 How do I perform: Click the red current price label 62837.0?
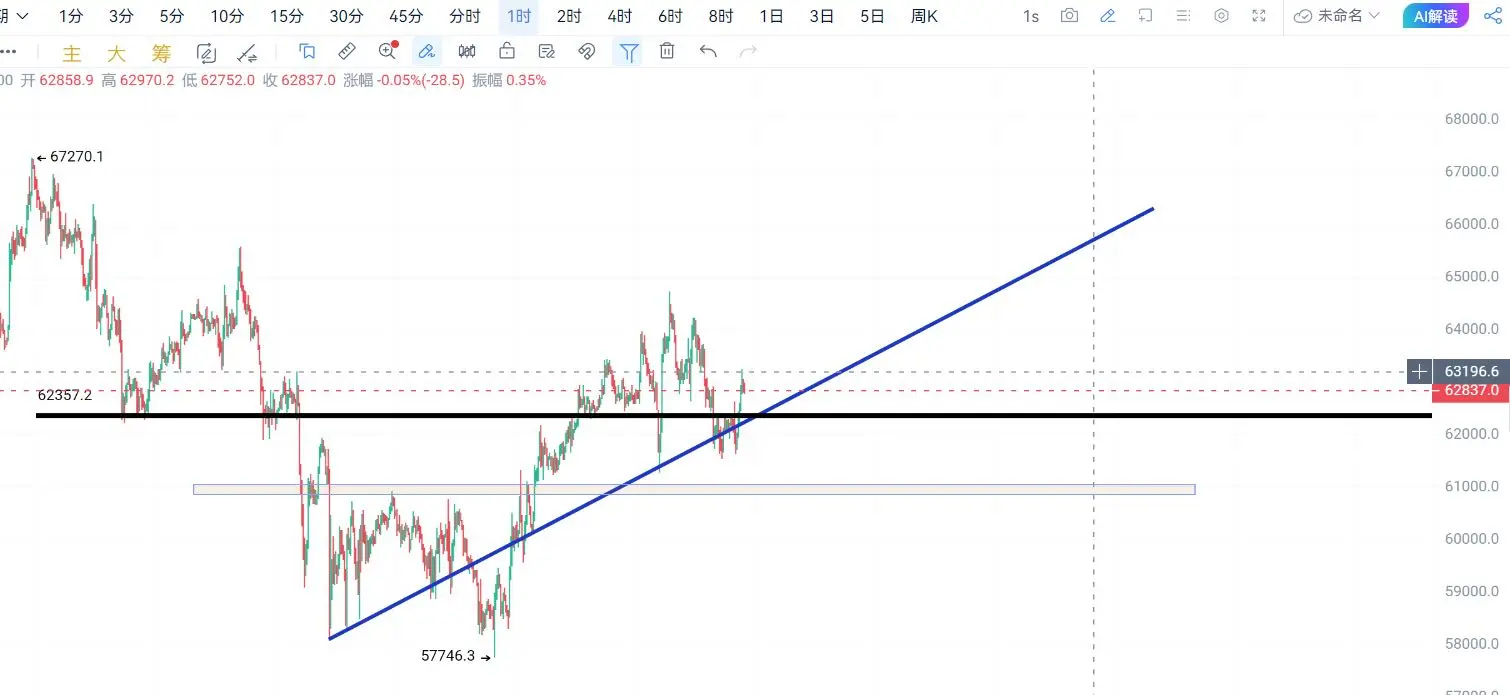pyautogui.click(x=1470, y=390)
